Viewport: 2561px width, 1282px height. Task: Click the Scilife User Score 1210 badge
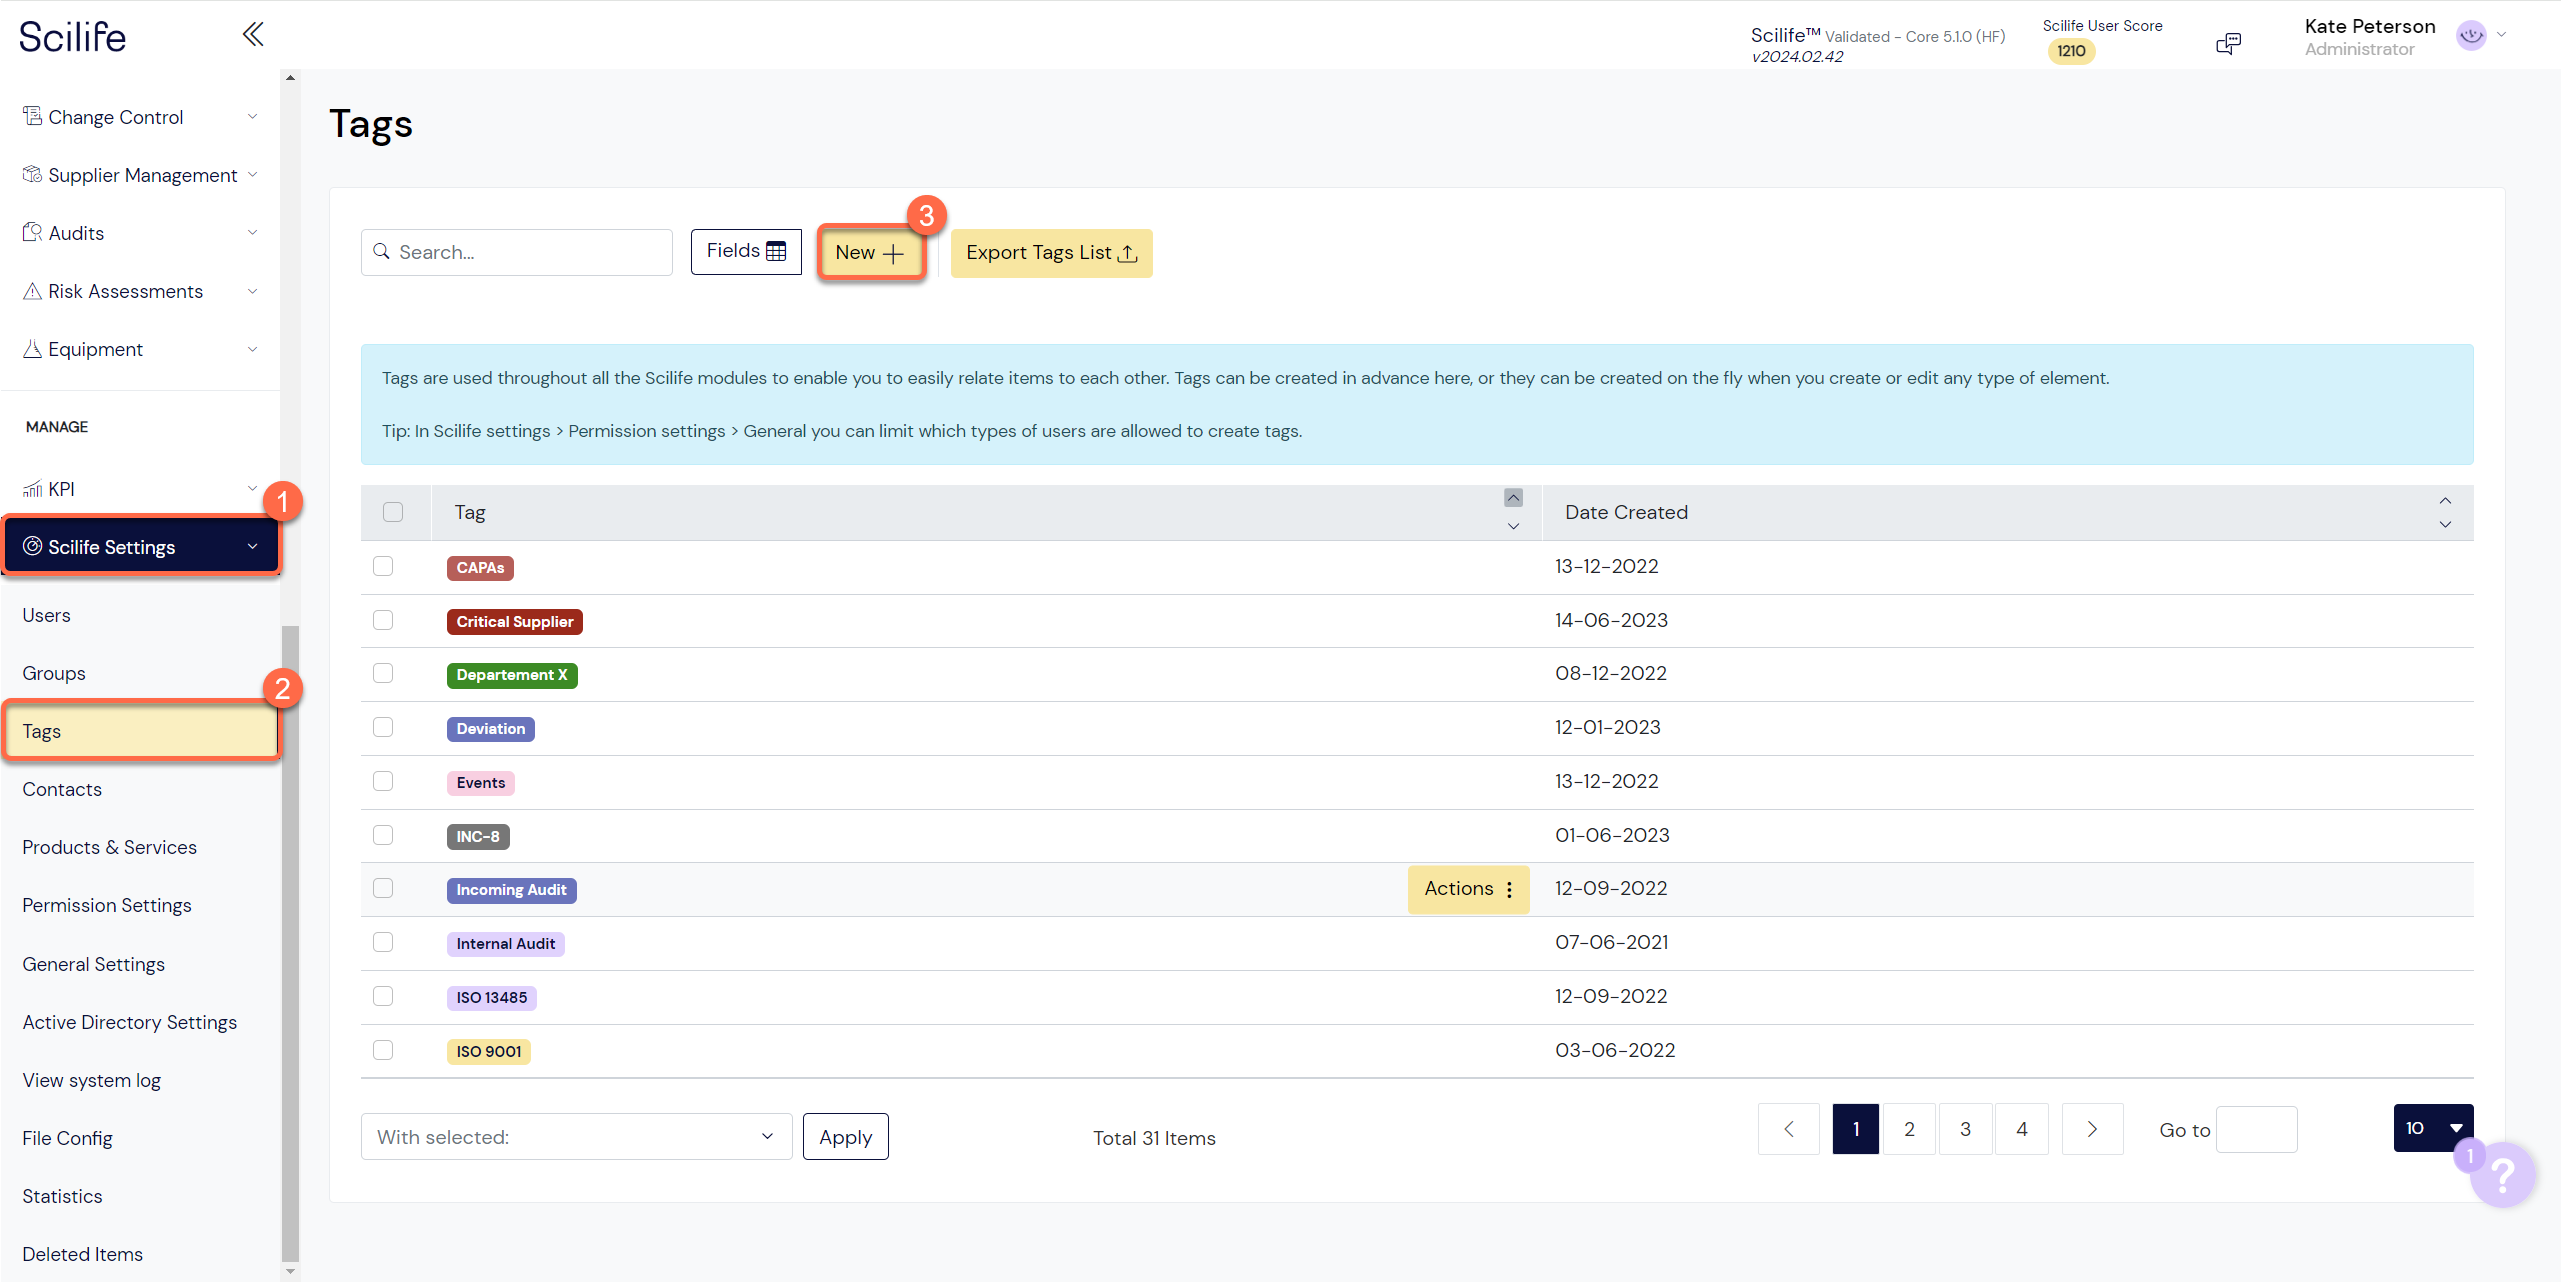[2071, 51]
